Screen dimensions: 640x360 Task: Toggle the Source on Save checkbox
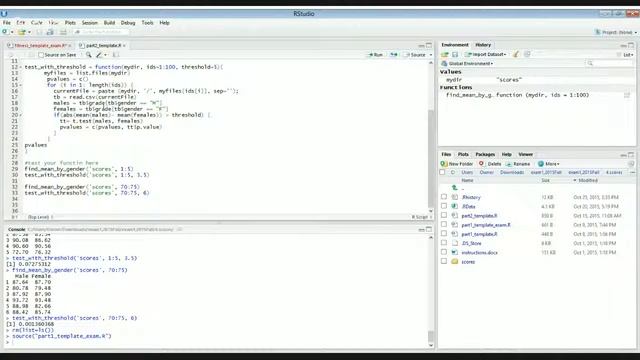pos(41,55)
